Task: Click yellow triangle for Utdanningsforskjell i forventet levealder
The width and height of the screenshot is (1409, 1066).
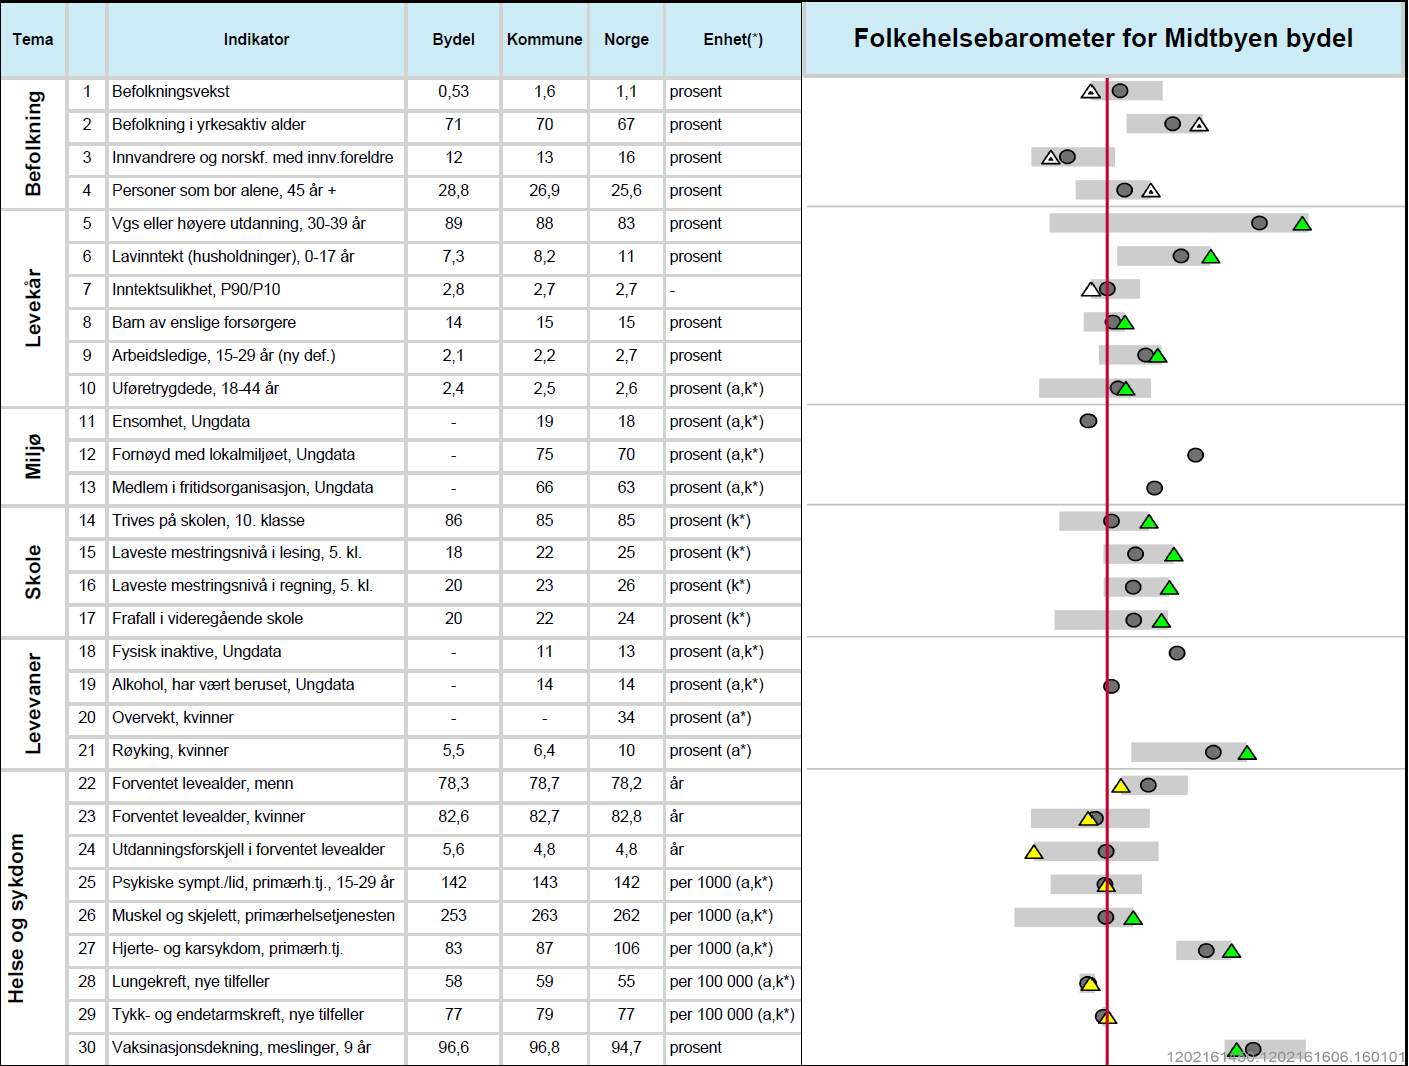Action: 1034,852
